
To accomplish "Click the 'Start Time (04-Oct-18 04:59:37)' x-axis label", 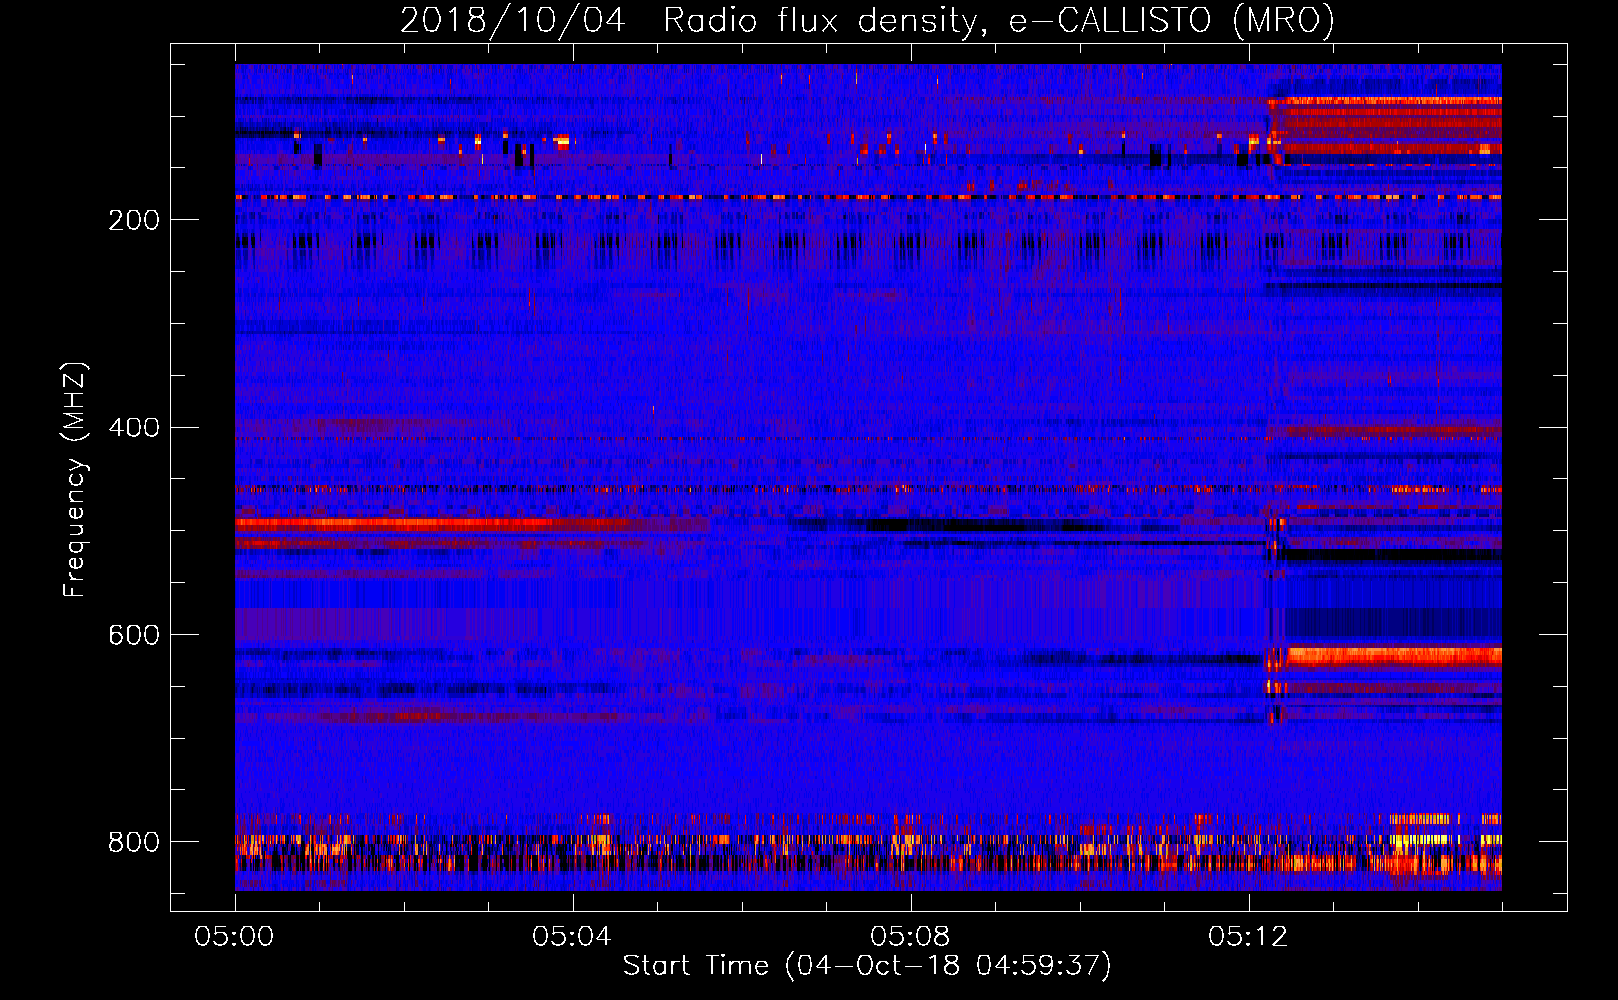I will click(867, 966).
